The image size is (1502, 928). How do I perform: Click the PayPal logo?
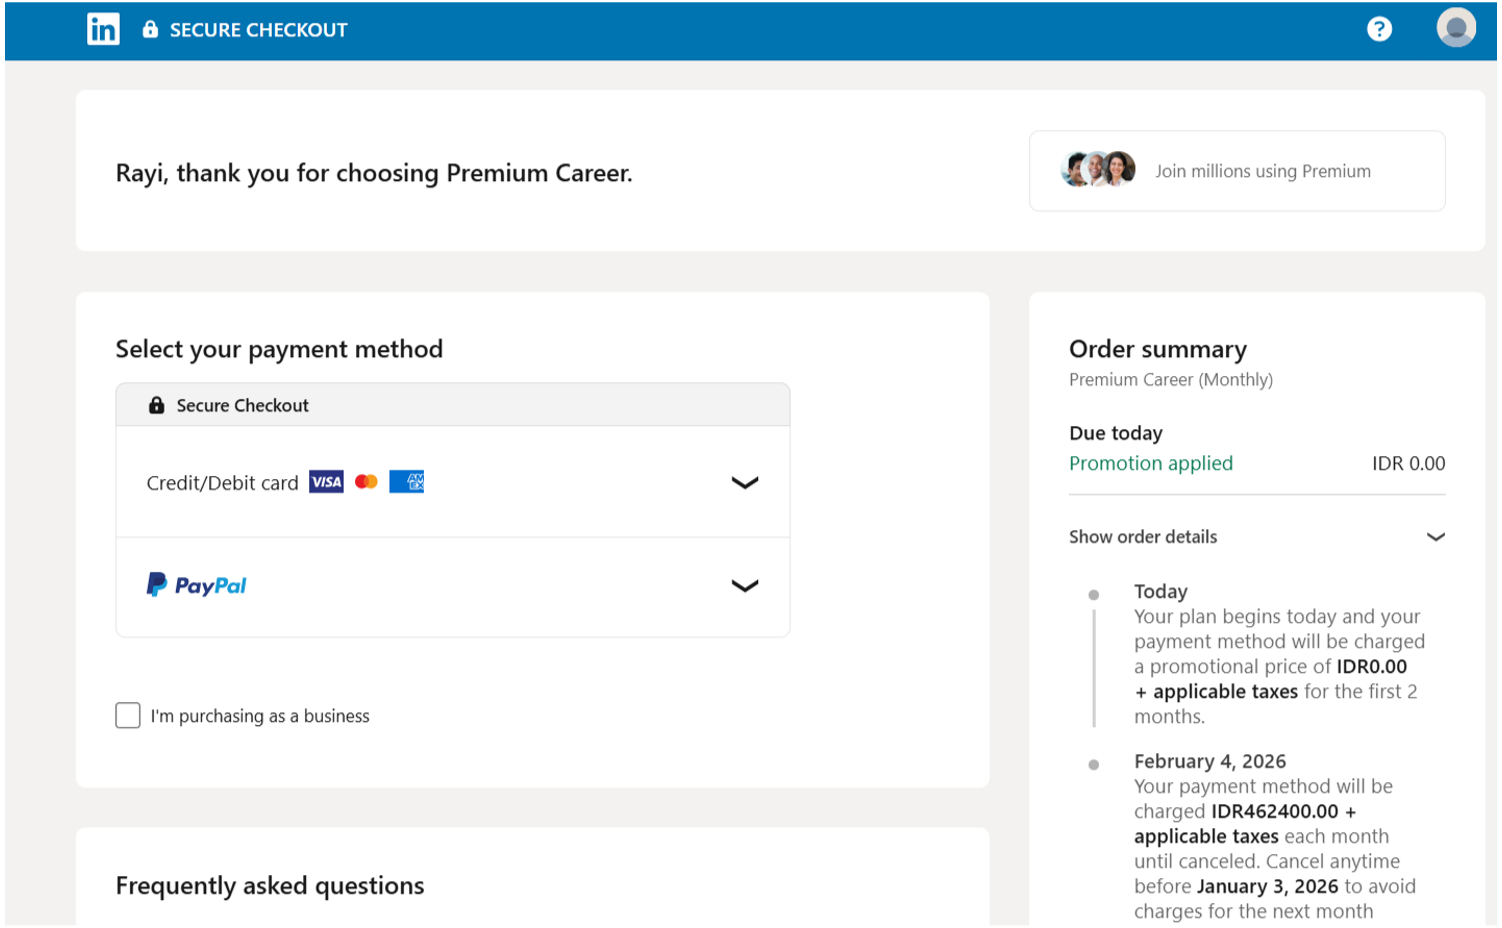197,585
